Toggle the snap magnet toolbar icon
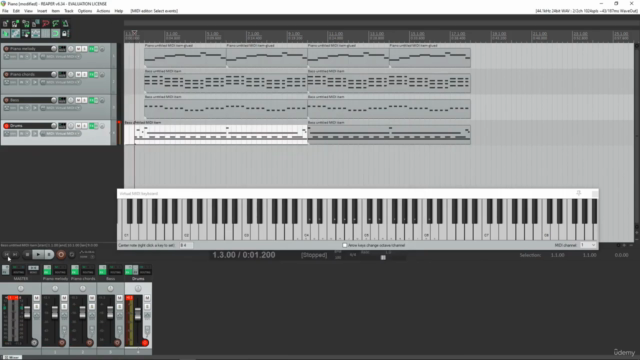The image size is (640, 360). tap(56, 33)
